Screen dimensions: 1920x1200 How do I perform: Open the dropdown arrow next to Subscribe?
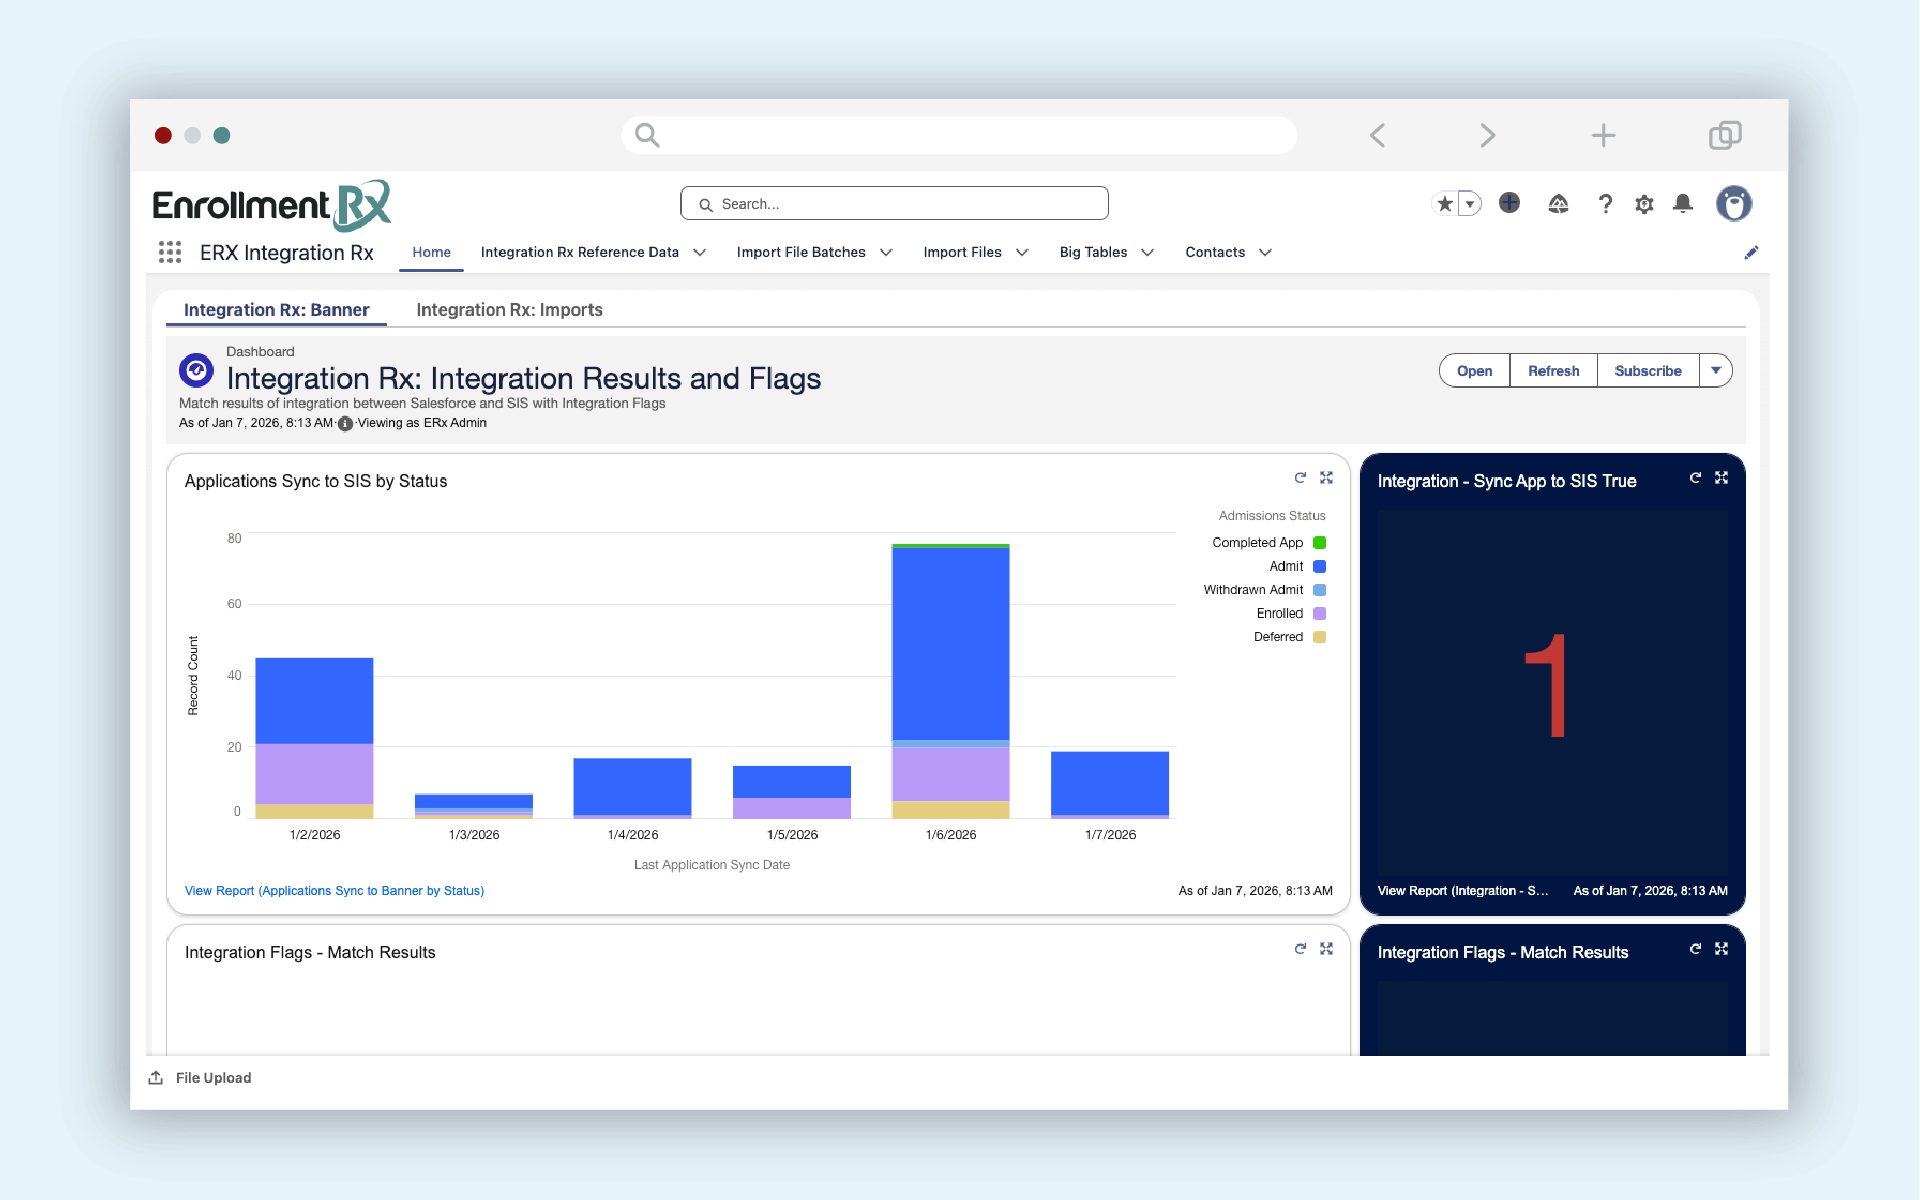1716,371
